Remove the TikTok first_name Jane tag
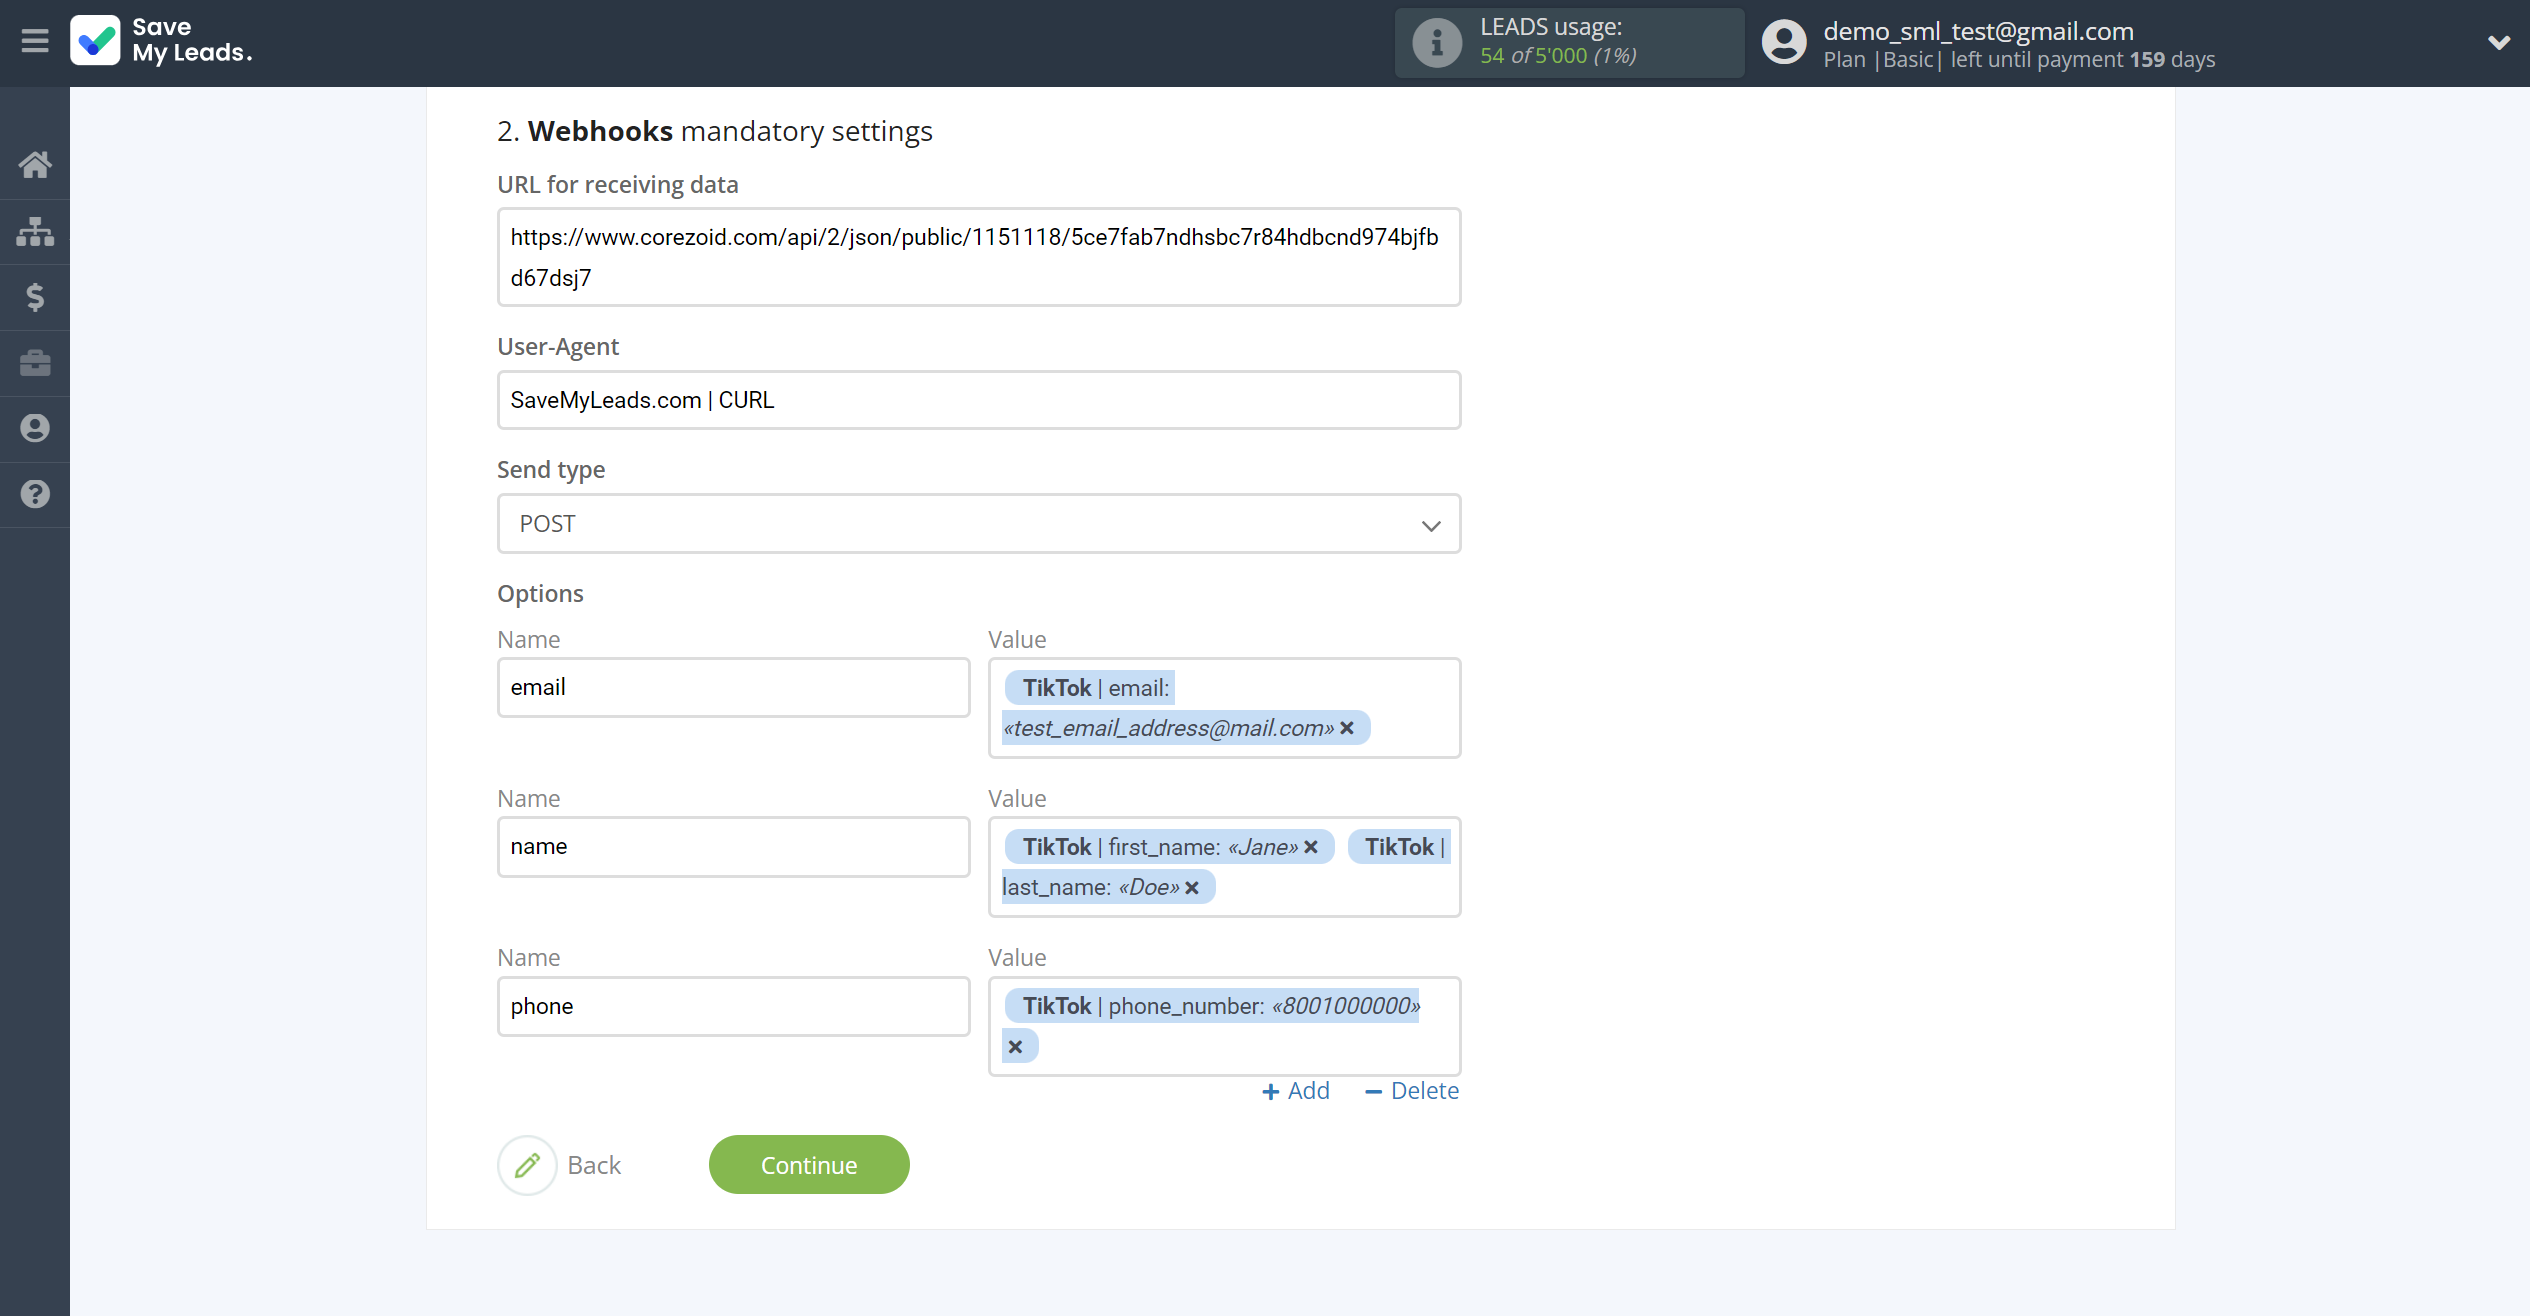 click(x=1311, y=847)
